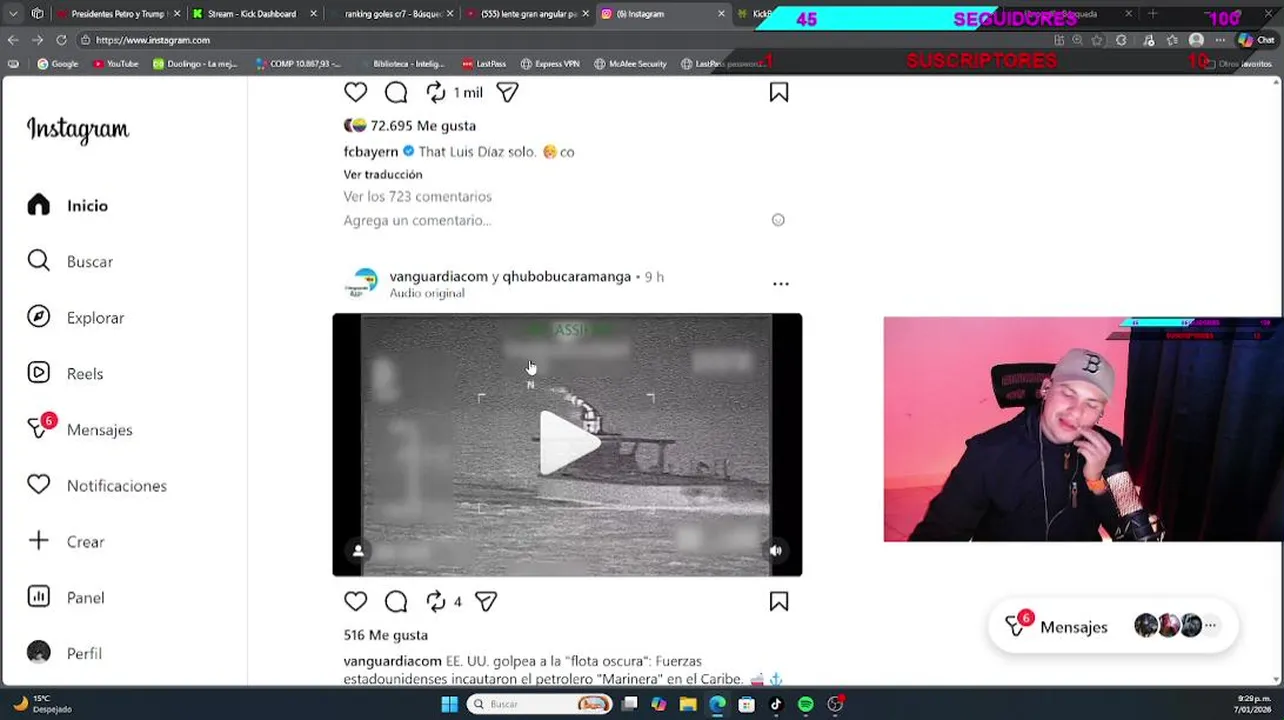The height and width of the screenshot is (720, 1284).
Task: Repost the vanguardiacom post showing 4
Action: [x=436, y=601]
